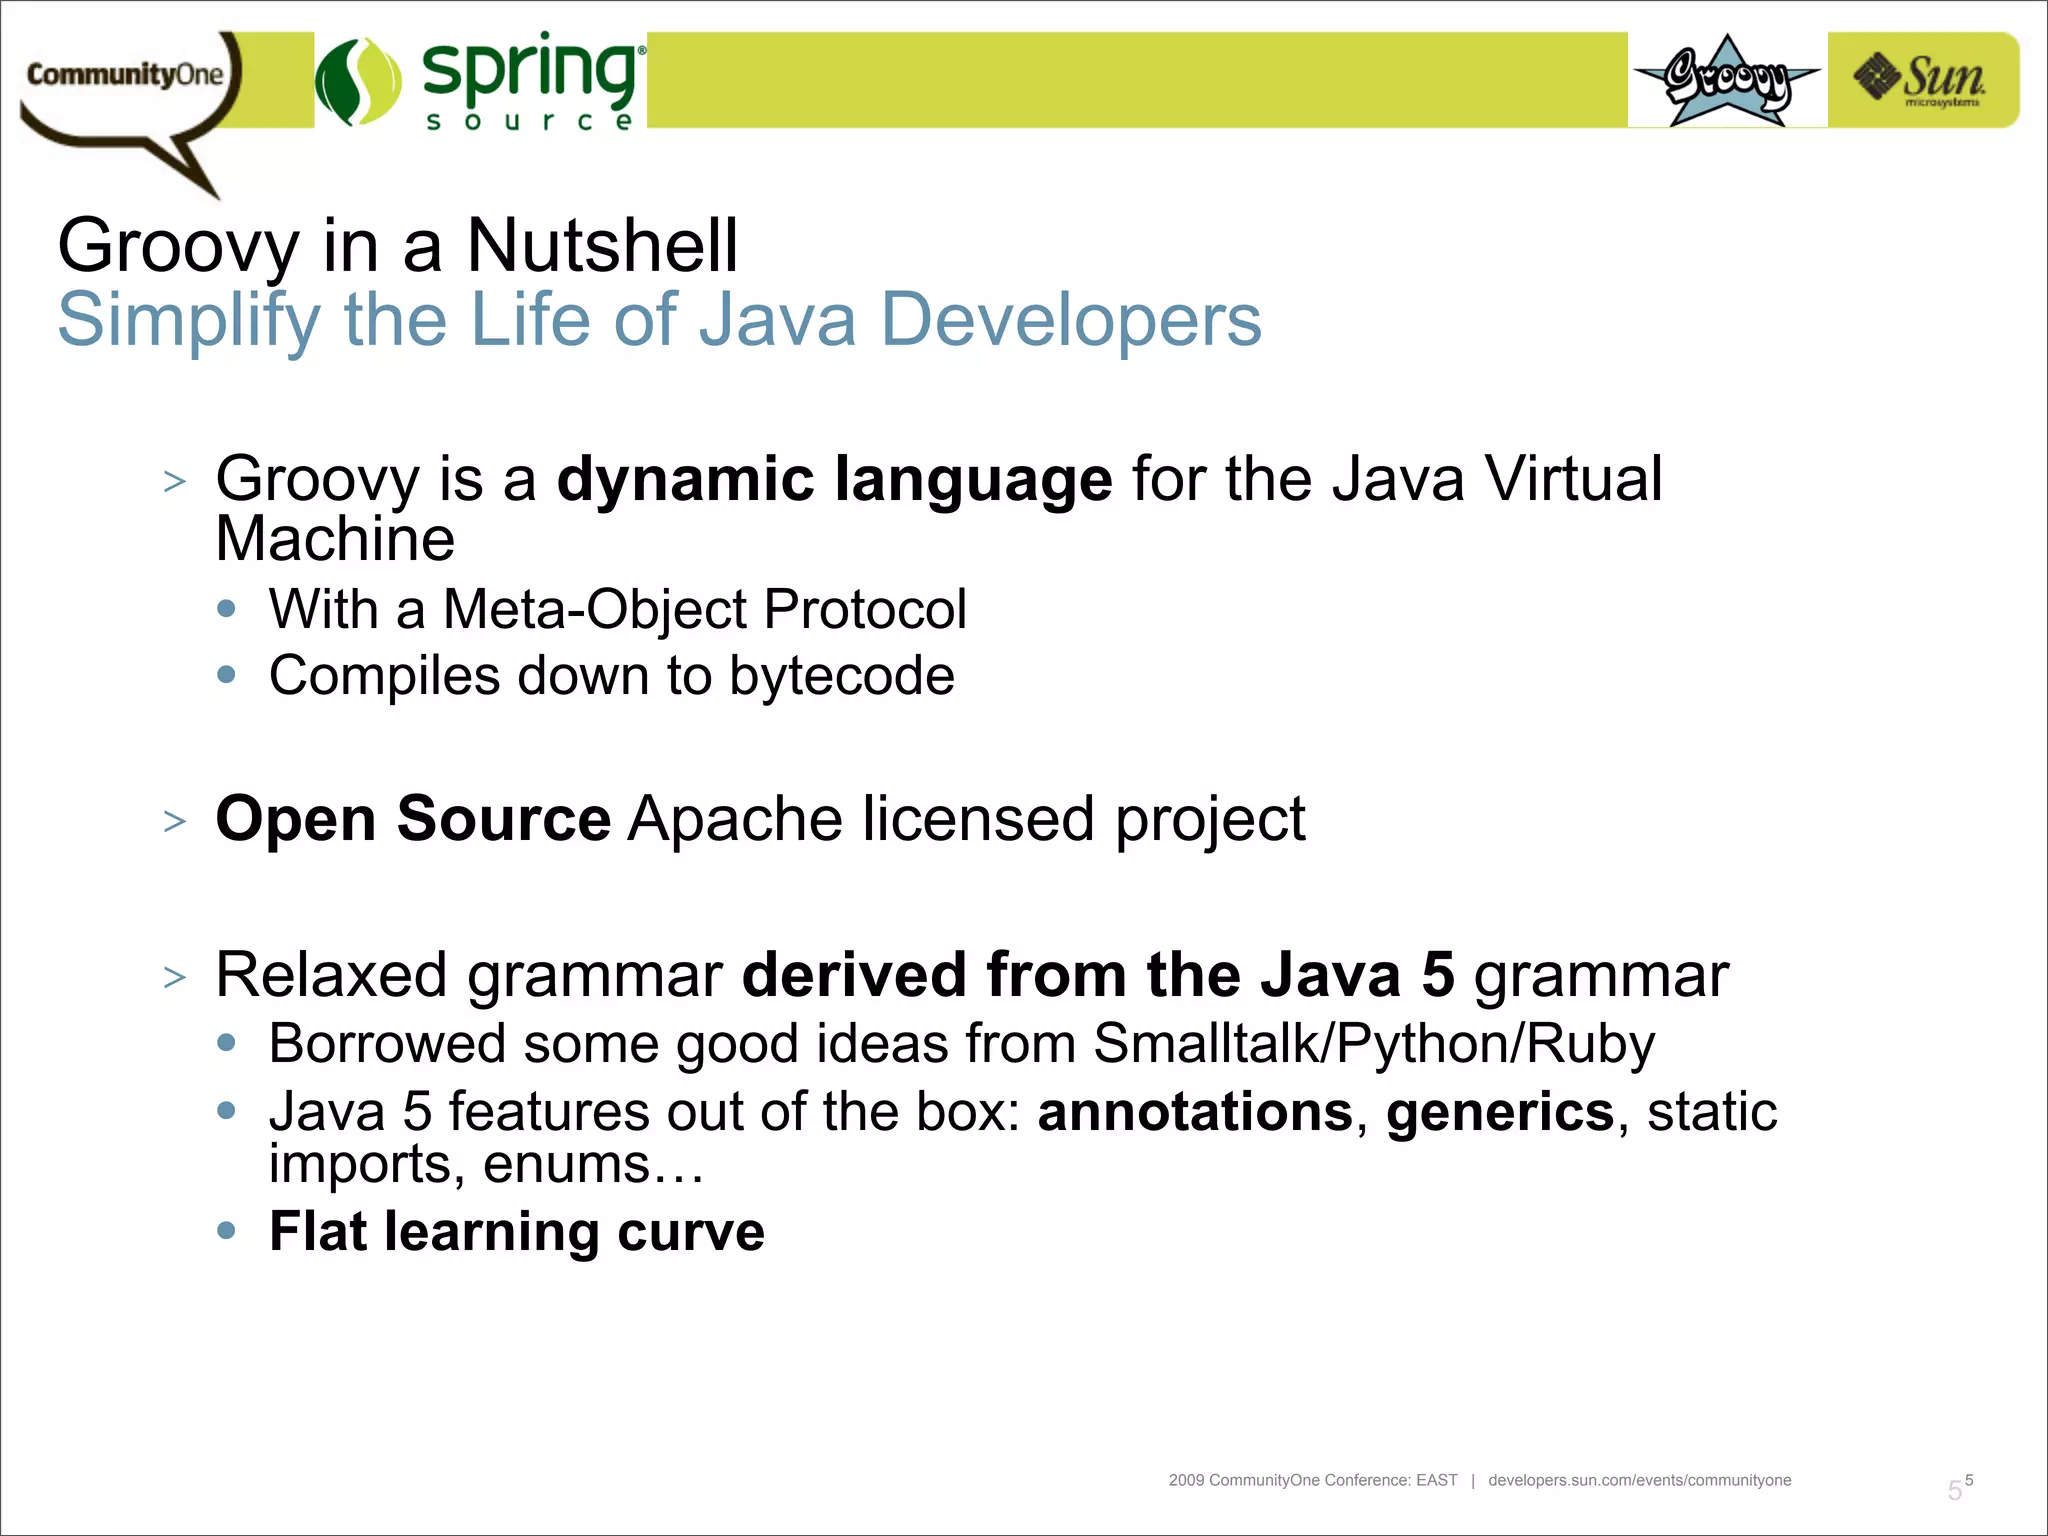Viewport: 2048px width, 1536px height.
Task: Click the bold 'dynamic language' text
Action: click(834, 479)
